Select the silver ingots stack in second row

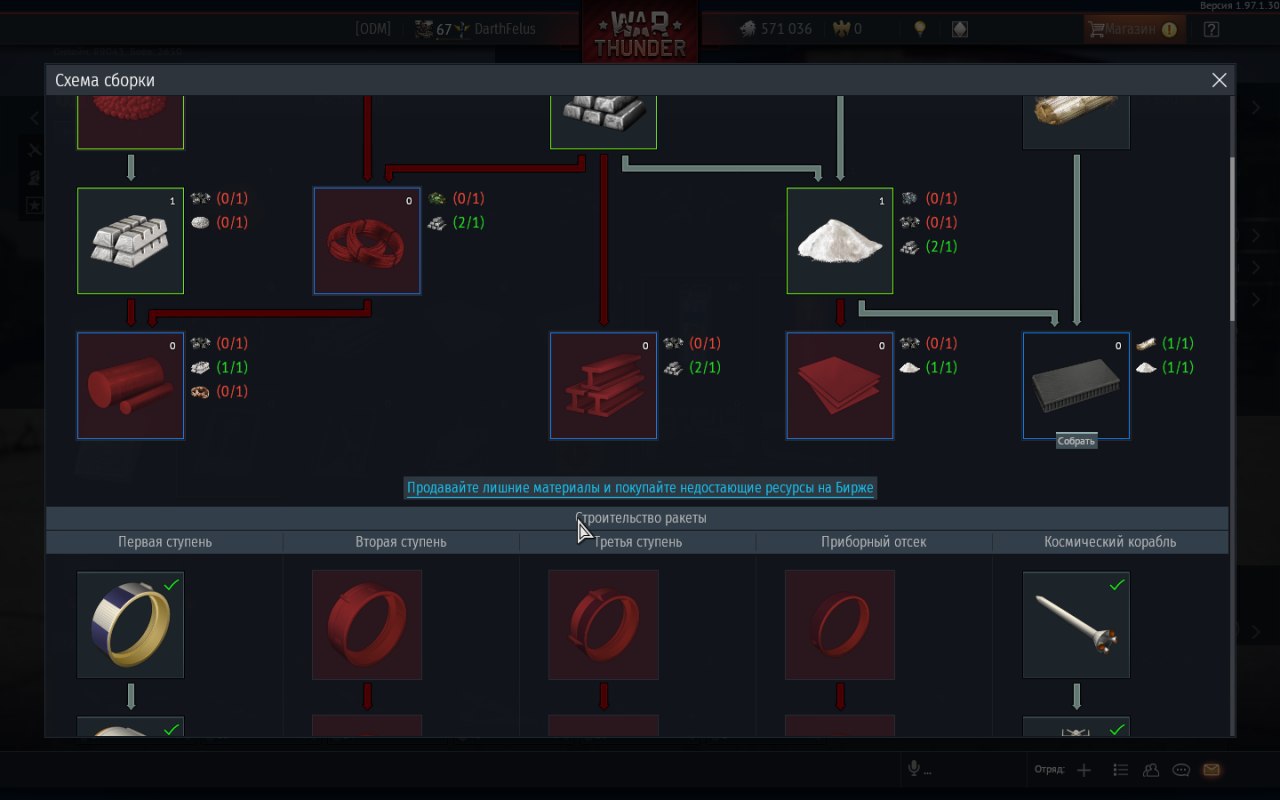tap(130, 241)
